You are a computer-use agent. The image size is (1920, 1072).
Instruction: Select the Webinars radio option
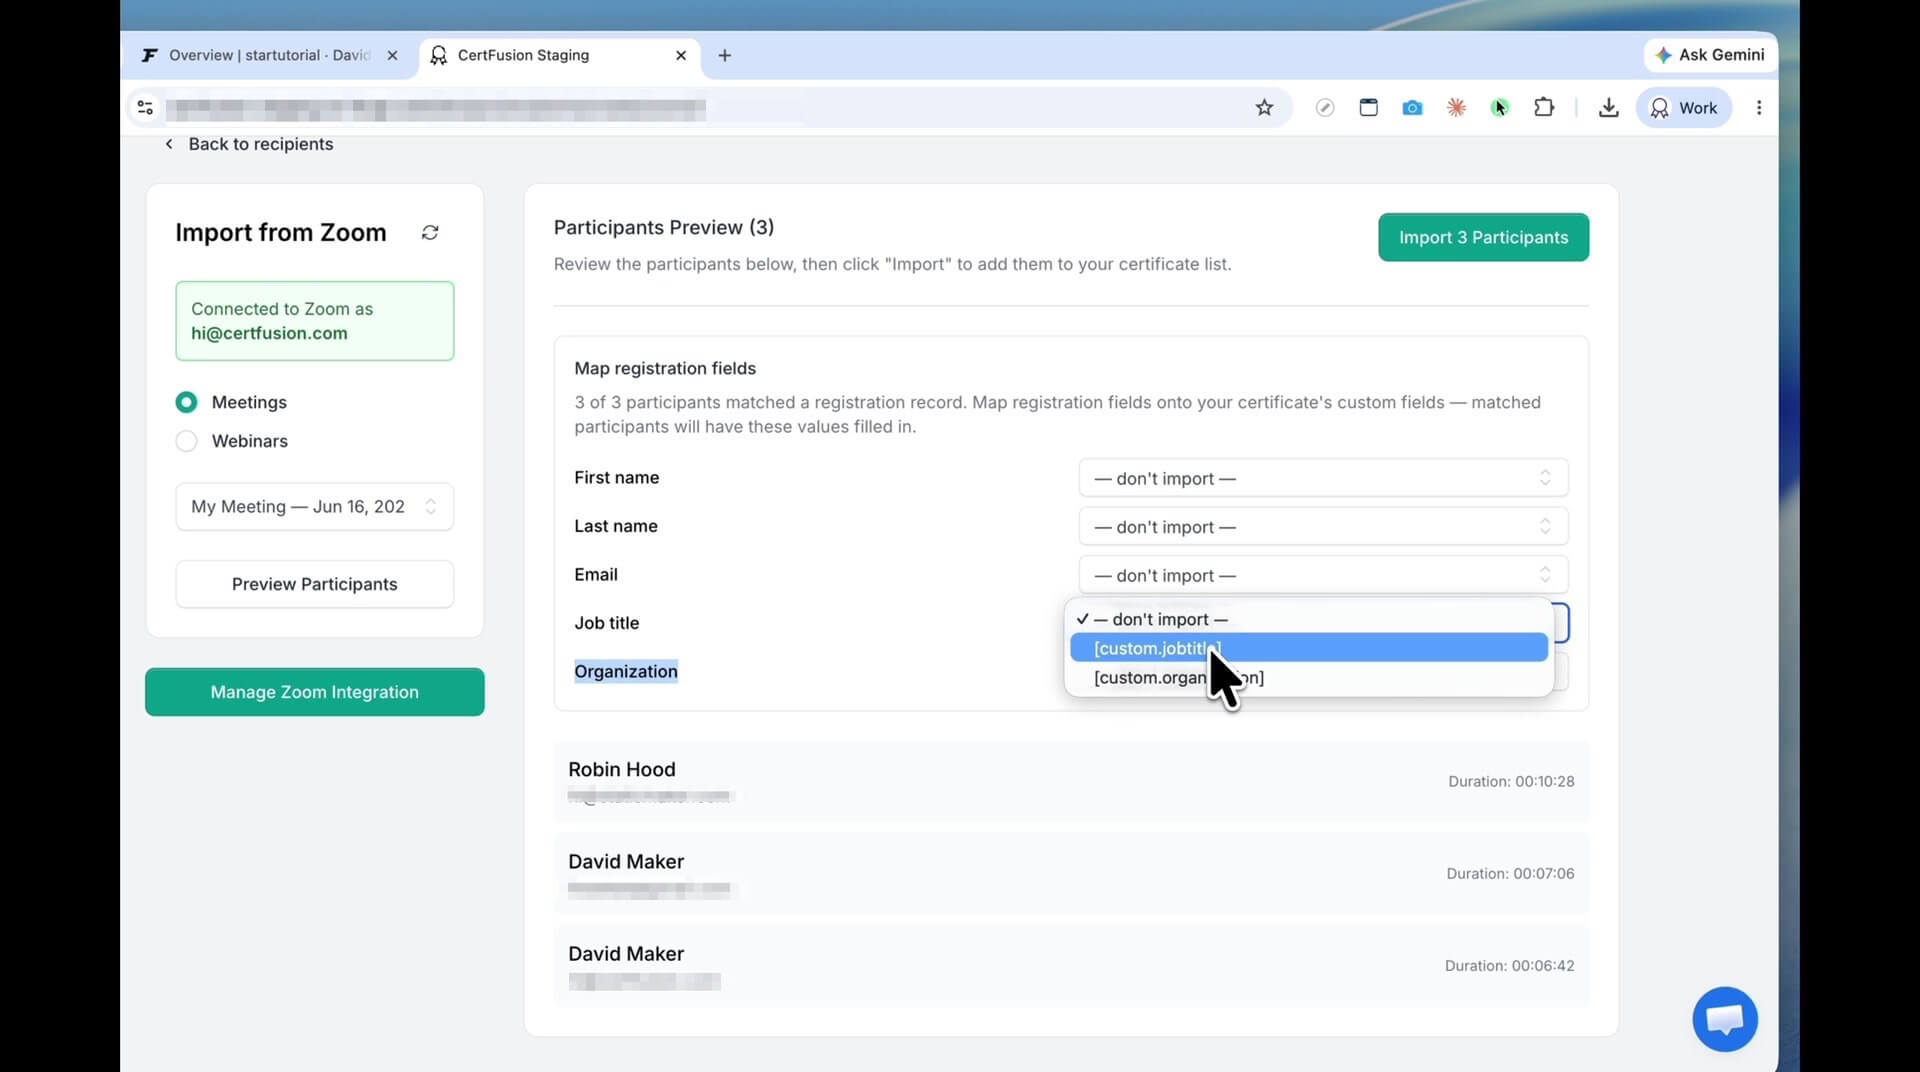pyautogui.click(x=186, y=441)
